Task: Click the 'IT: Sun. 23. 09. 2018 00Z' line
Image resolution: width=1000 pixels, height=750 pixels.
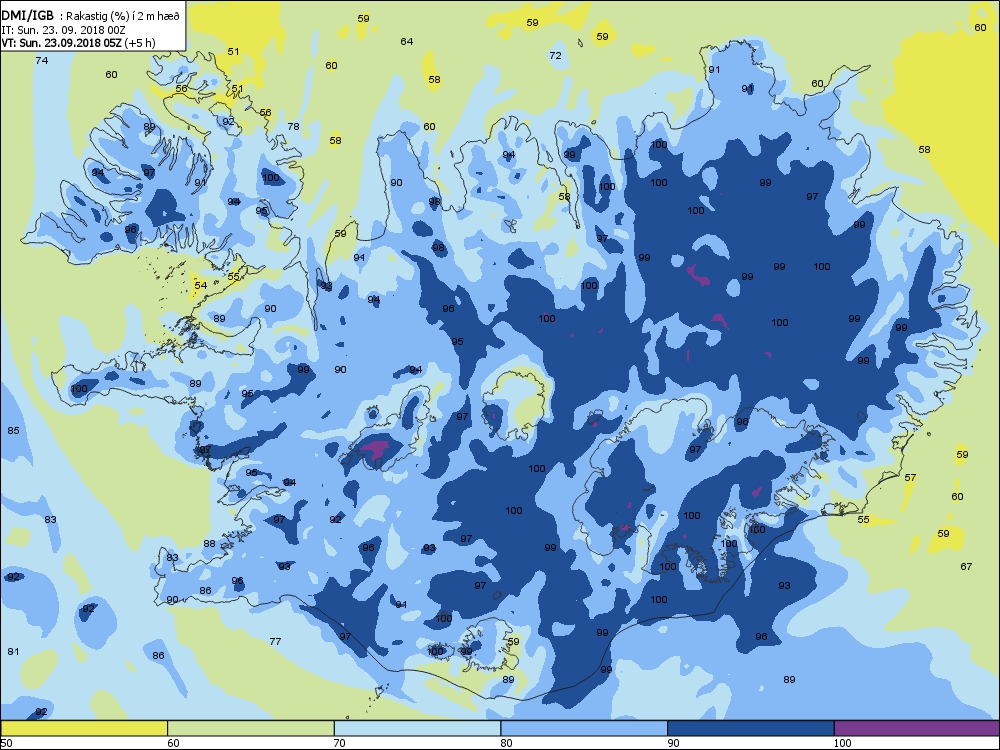Action: click(x=63, y=29)
